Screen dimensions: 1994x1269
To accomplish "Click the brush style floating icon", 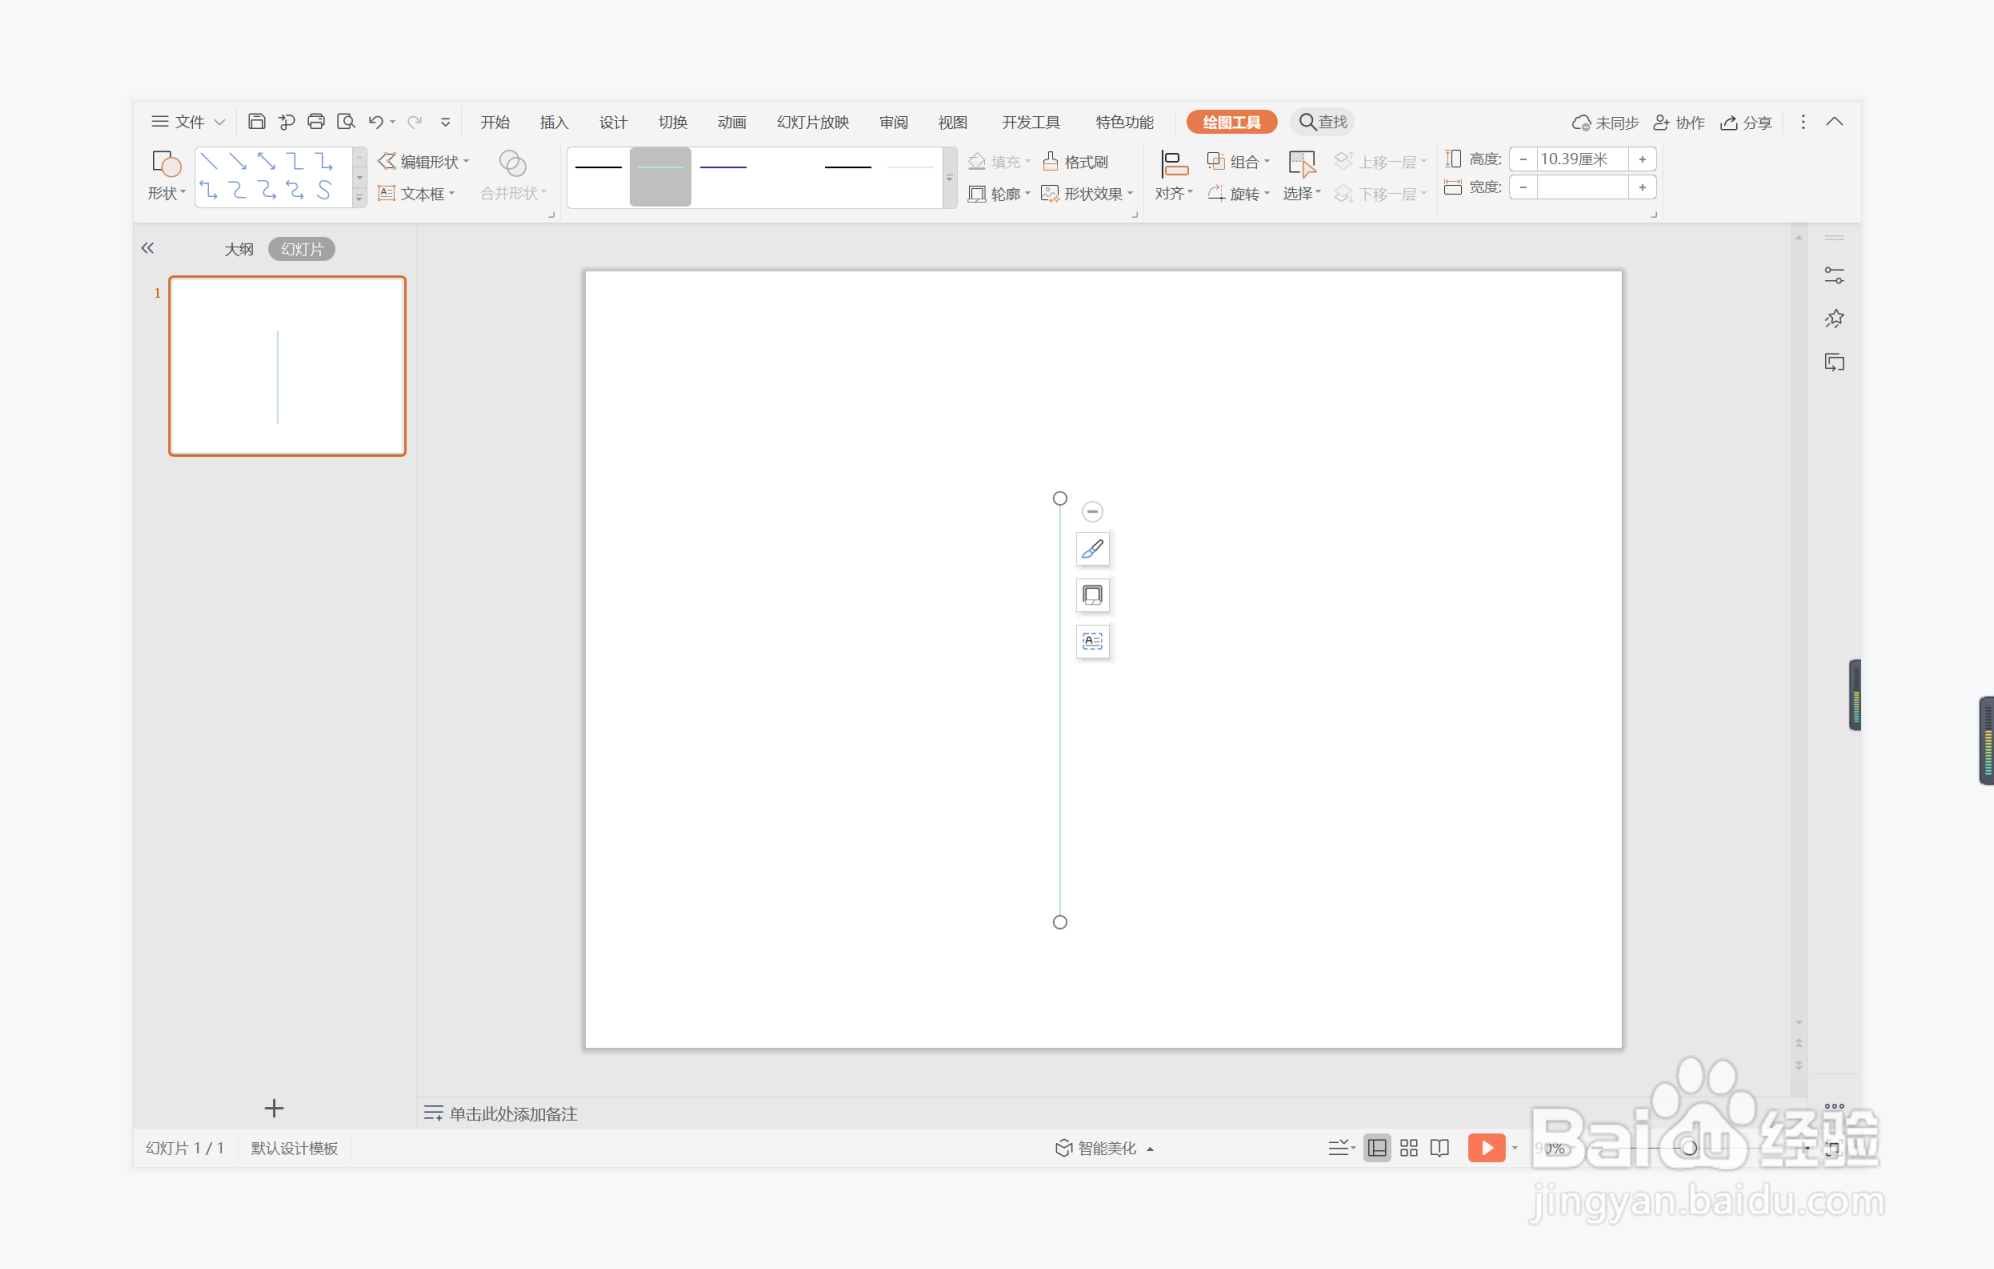I will pyautogui.click(x=1092, y=549).
